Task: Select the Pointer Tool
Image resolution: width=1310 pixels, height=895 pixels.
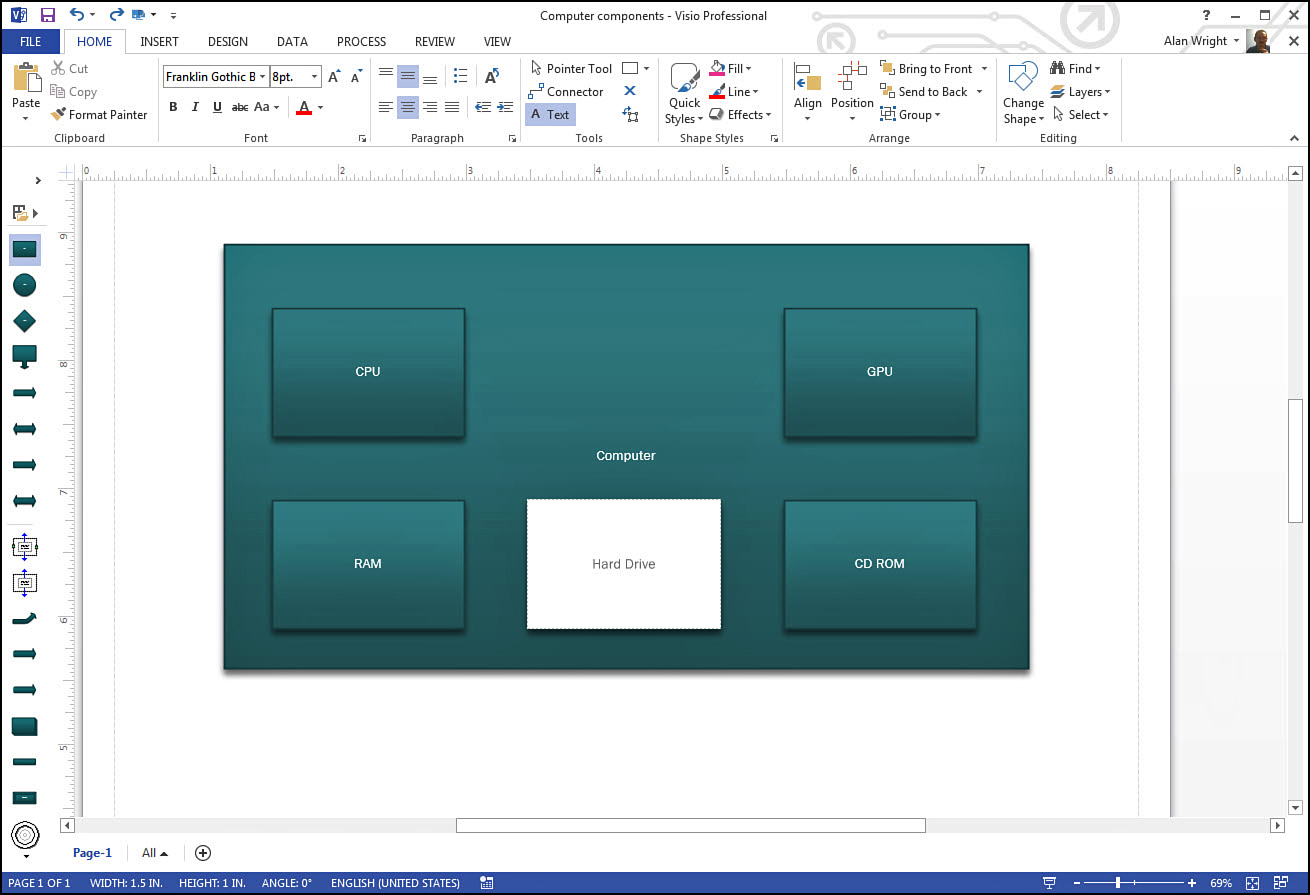Action: (571, 69)
